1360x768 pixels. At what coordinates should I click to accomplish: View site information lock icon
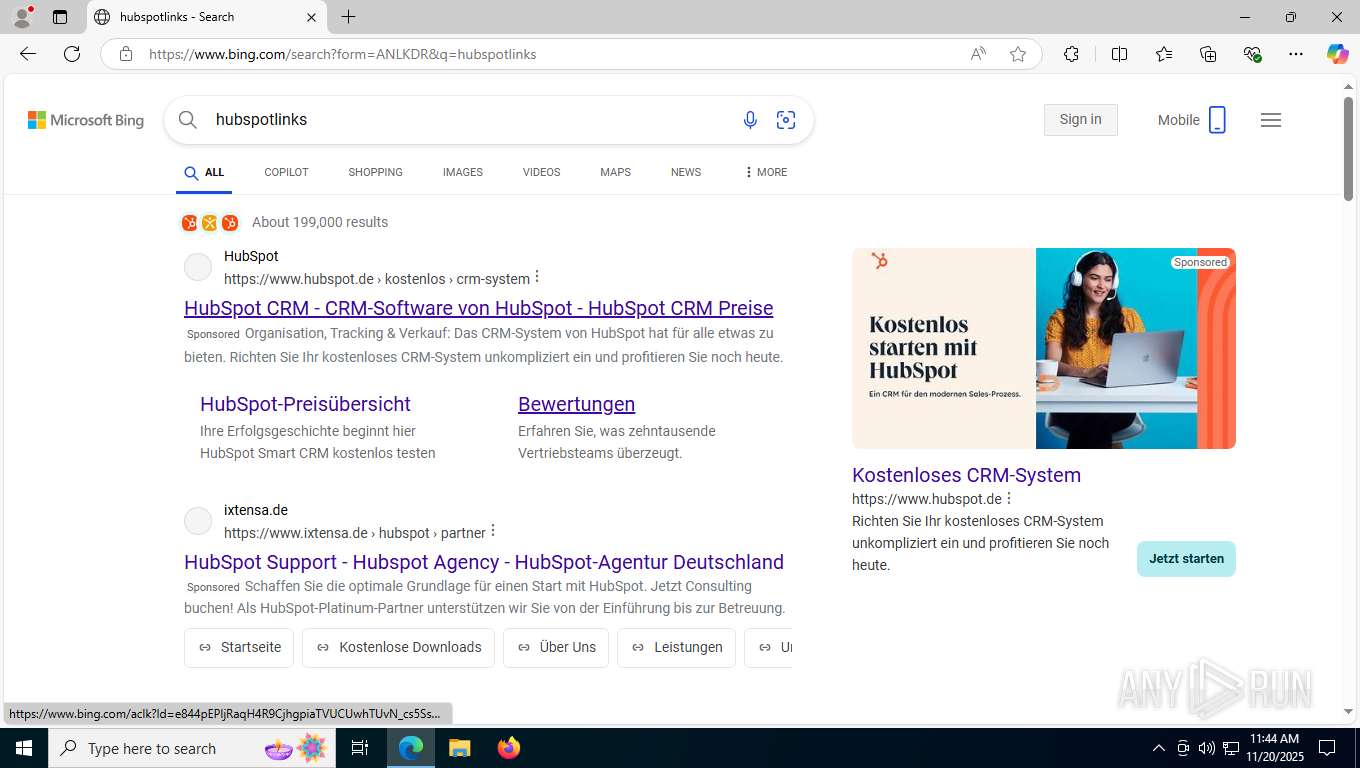[x=126, y=54]
